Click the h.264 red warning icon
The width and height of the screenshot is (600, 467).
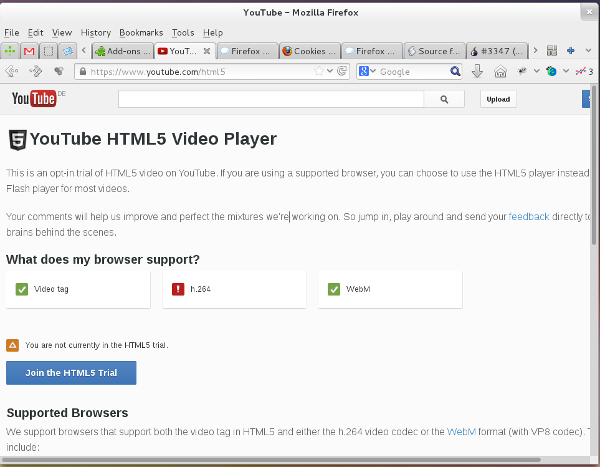tap(178, 289)
